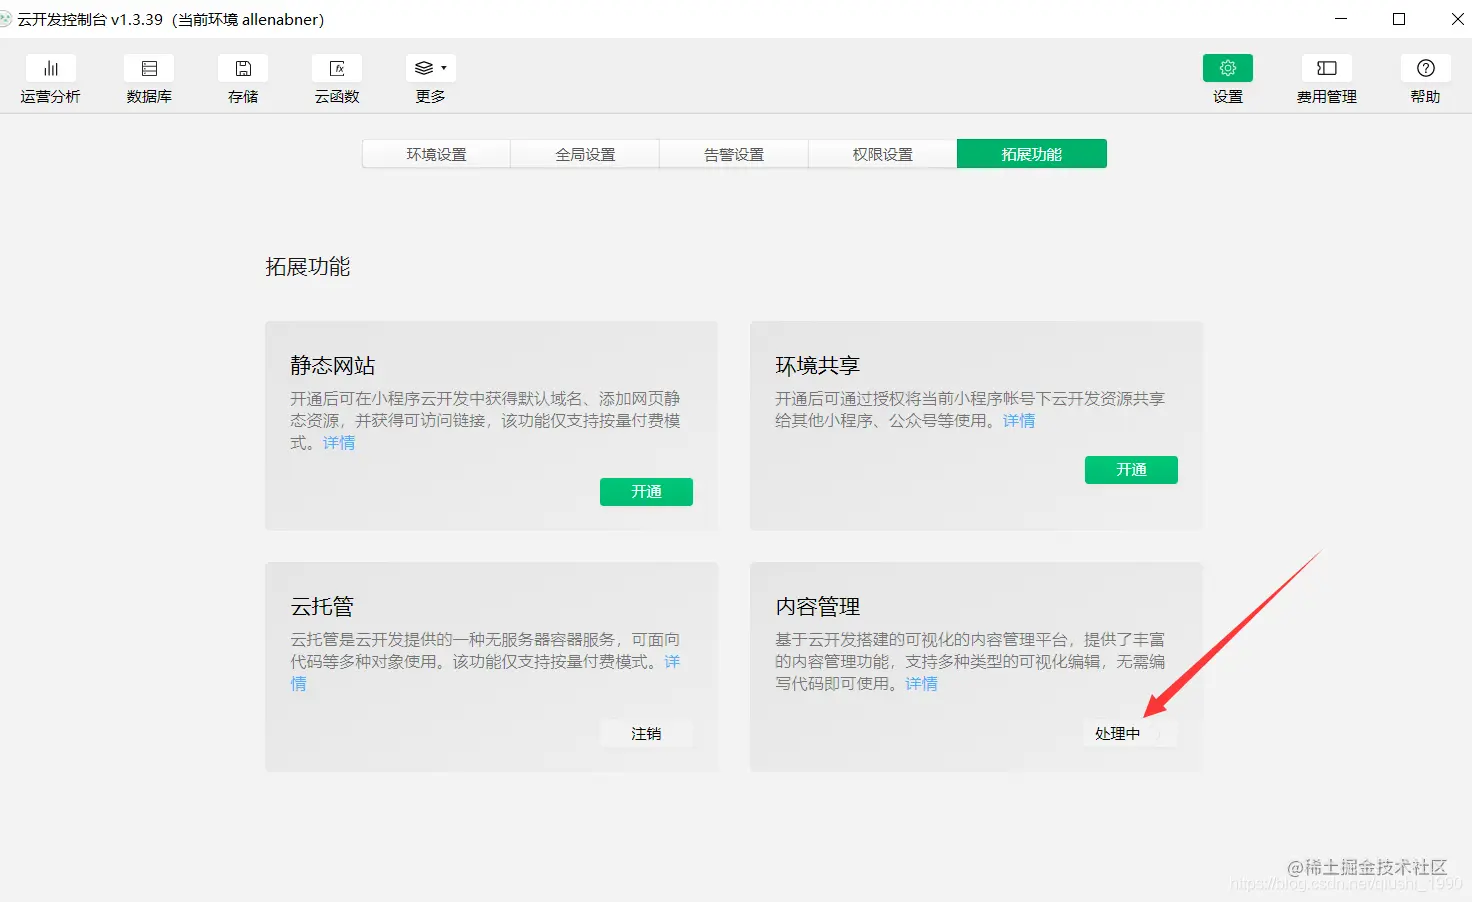
Task: Minimize the 云开发控制台 window
Action: [1341, 19]
